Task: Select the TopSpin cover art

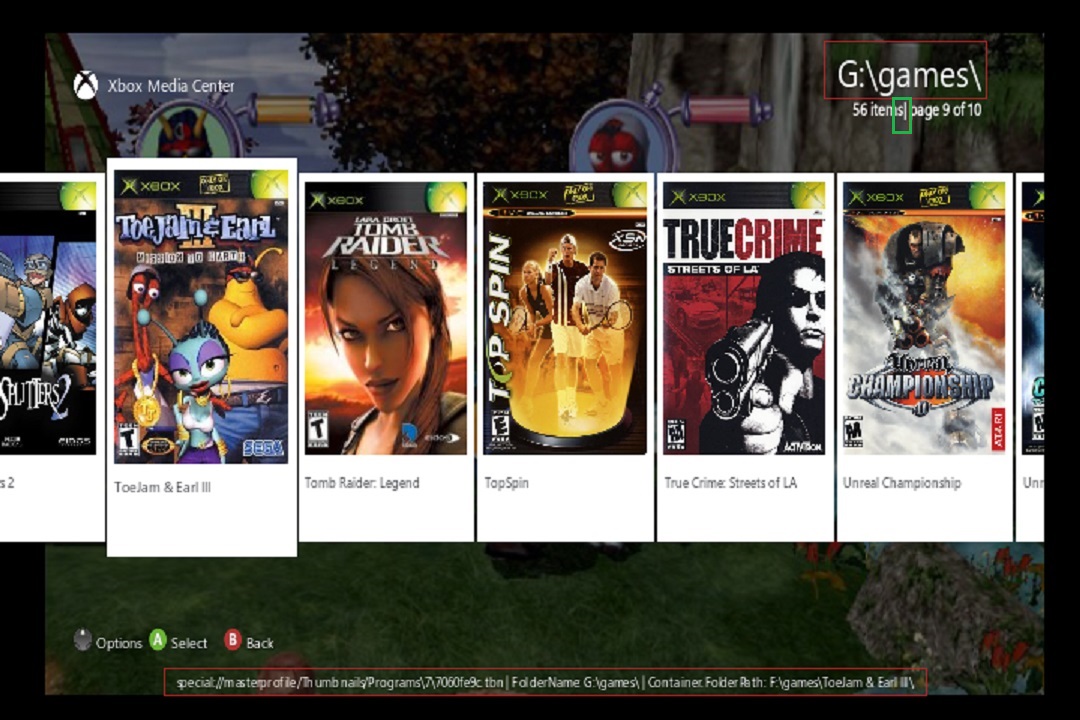Action: click(x=565, y=318)
